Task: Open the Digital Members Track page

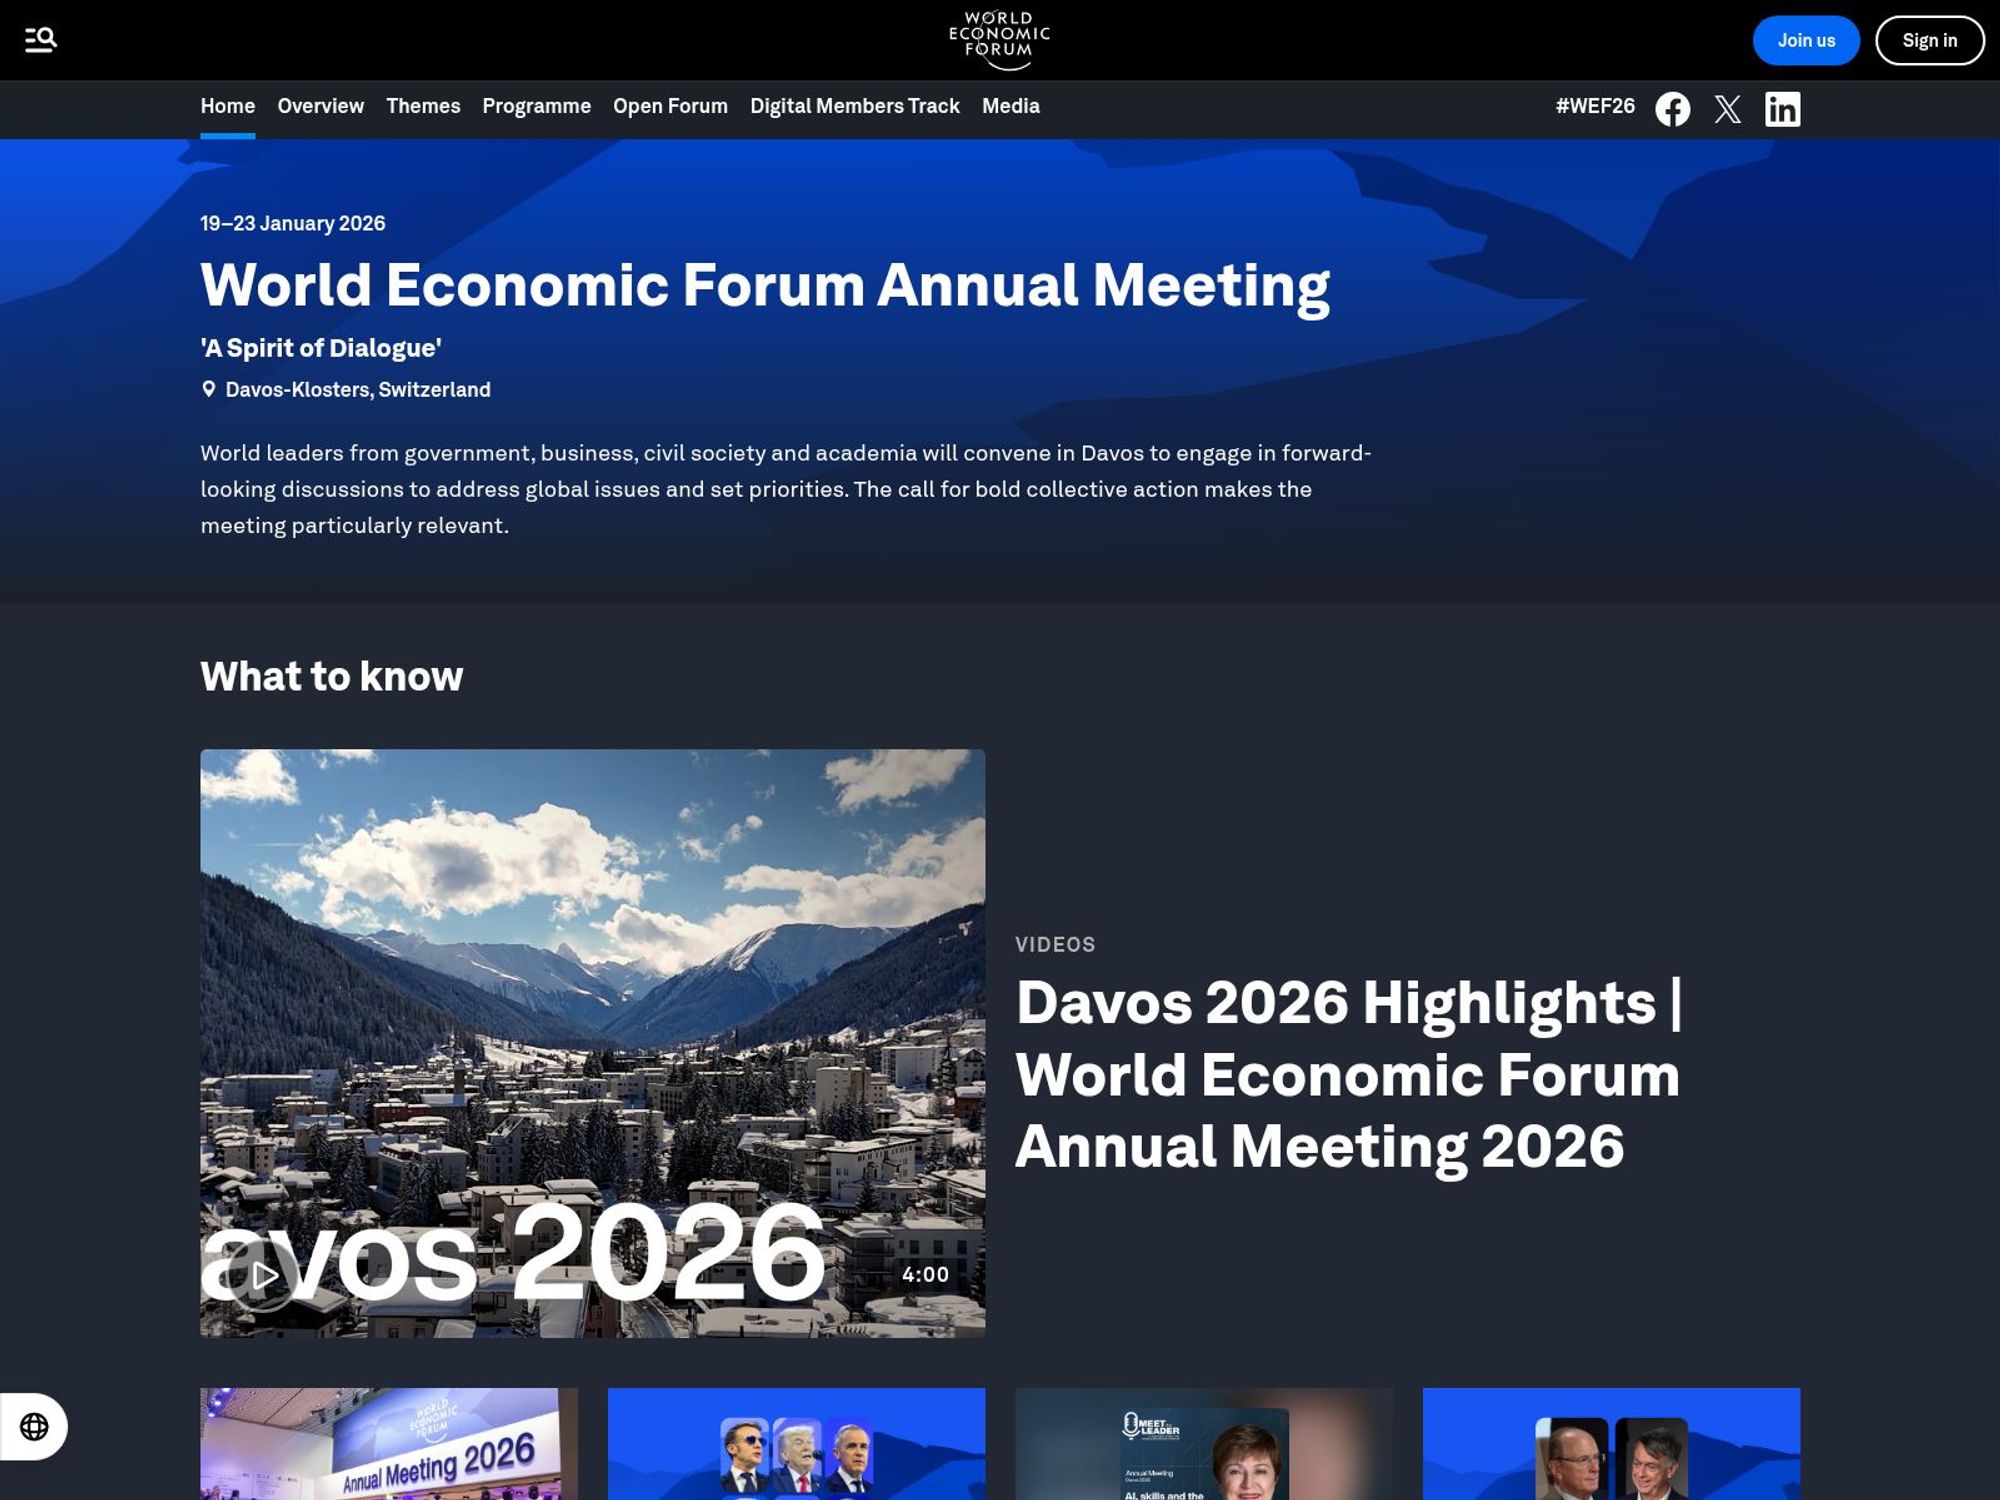Action: (x=853, y=106)
